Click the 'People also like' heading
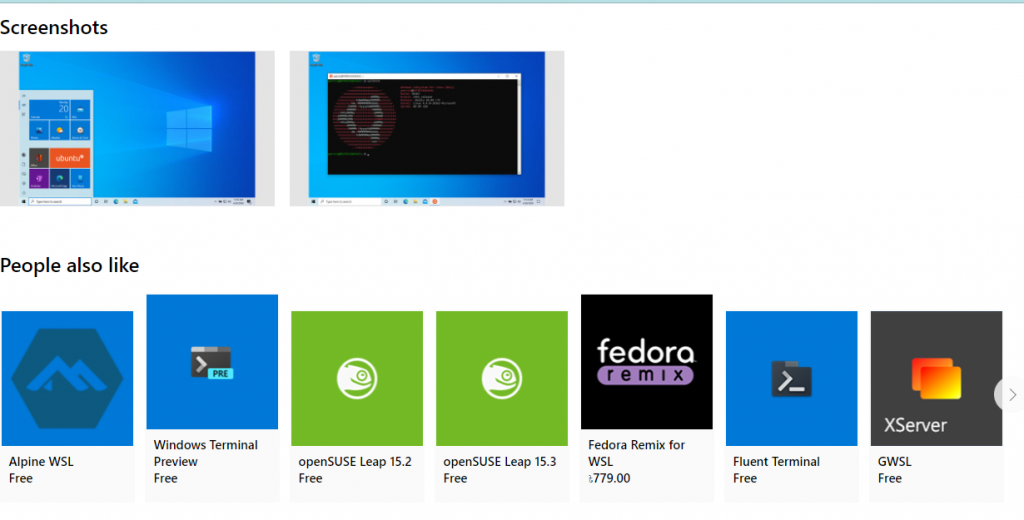Viewport: 1024px width, 520px height. point(70,265)
